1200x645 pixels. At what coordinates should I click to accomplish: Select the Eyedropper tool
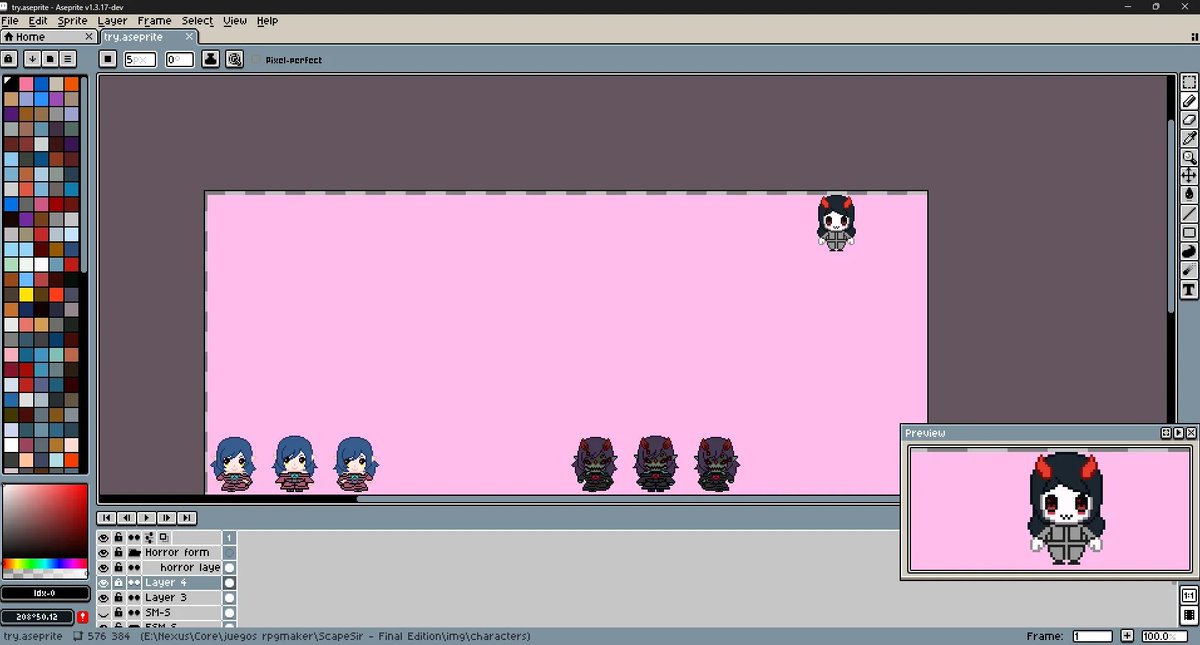coord(1189,138)
